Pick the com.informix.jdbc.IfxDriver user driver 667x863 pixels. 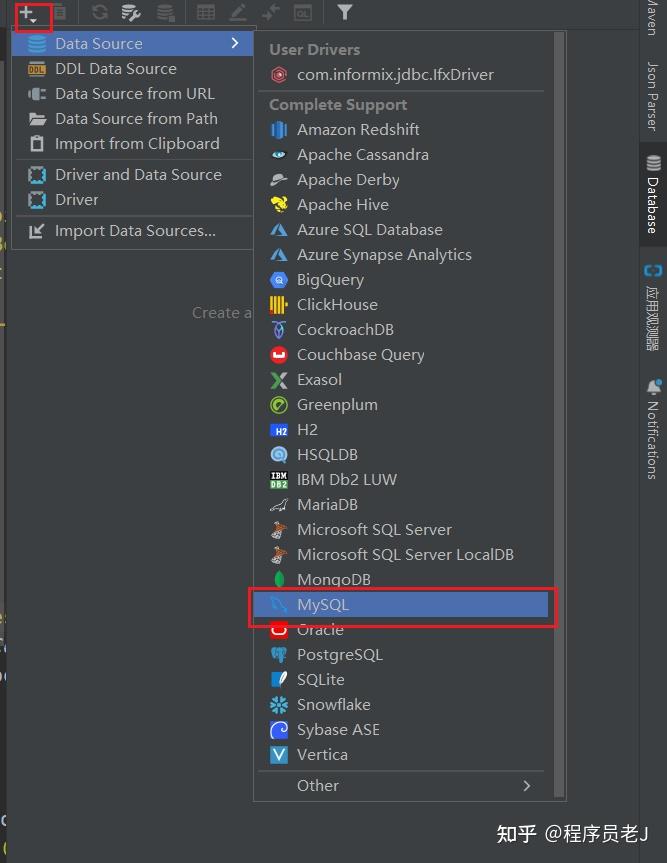(395, 75)
